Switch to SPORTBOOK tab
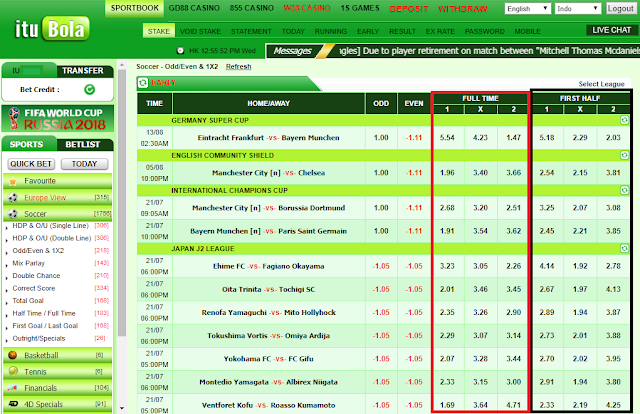Screen dimensions: 640x414 [x=135, y=8]
